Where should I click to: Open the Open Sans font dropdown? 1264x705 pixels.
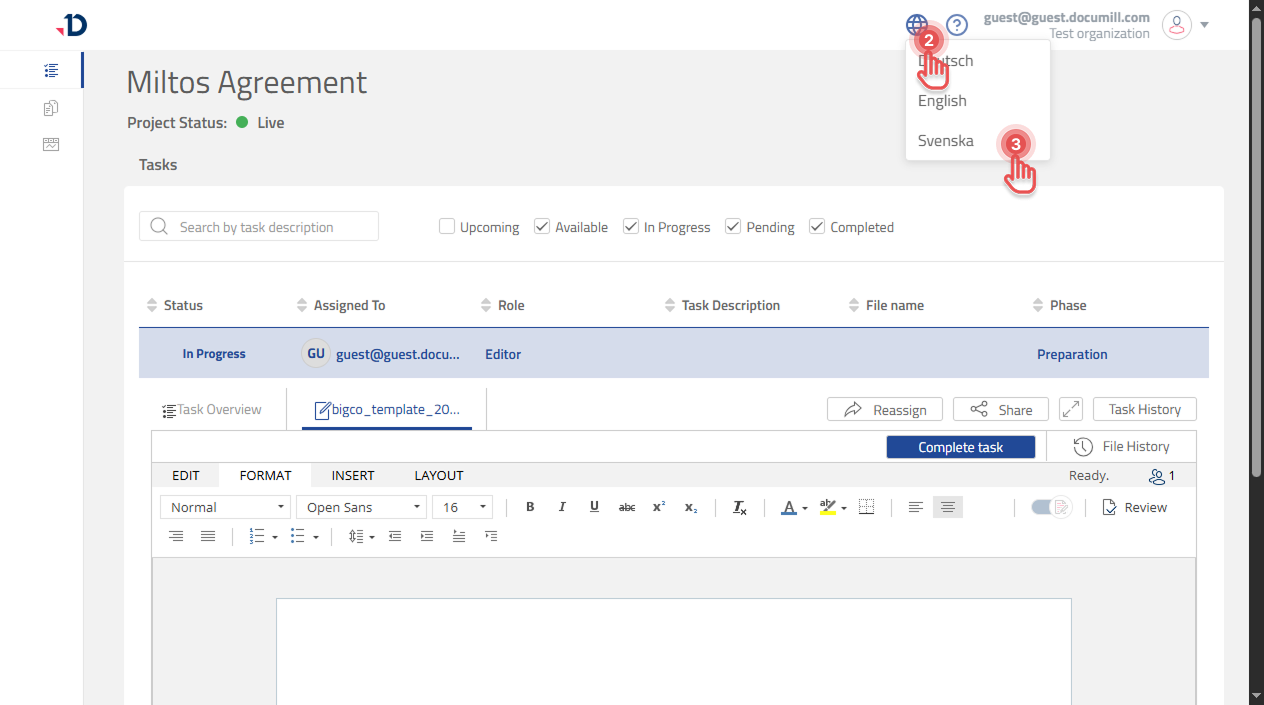360,507
